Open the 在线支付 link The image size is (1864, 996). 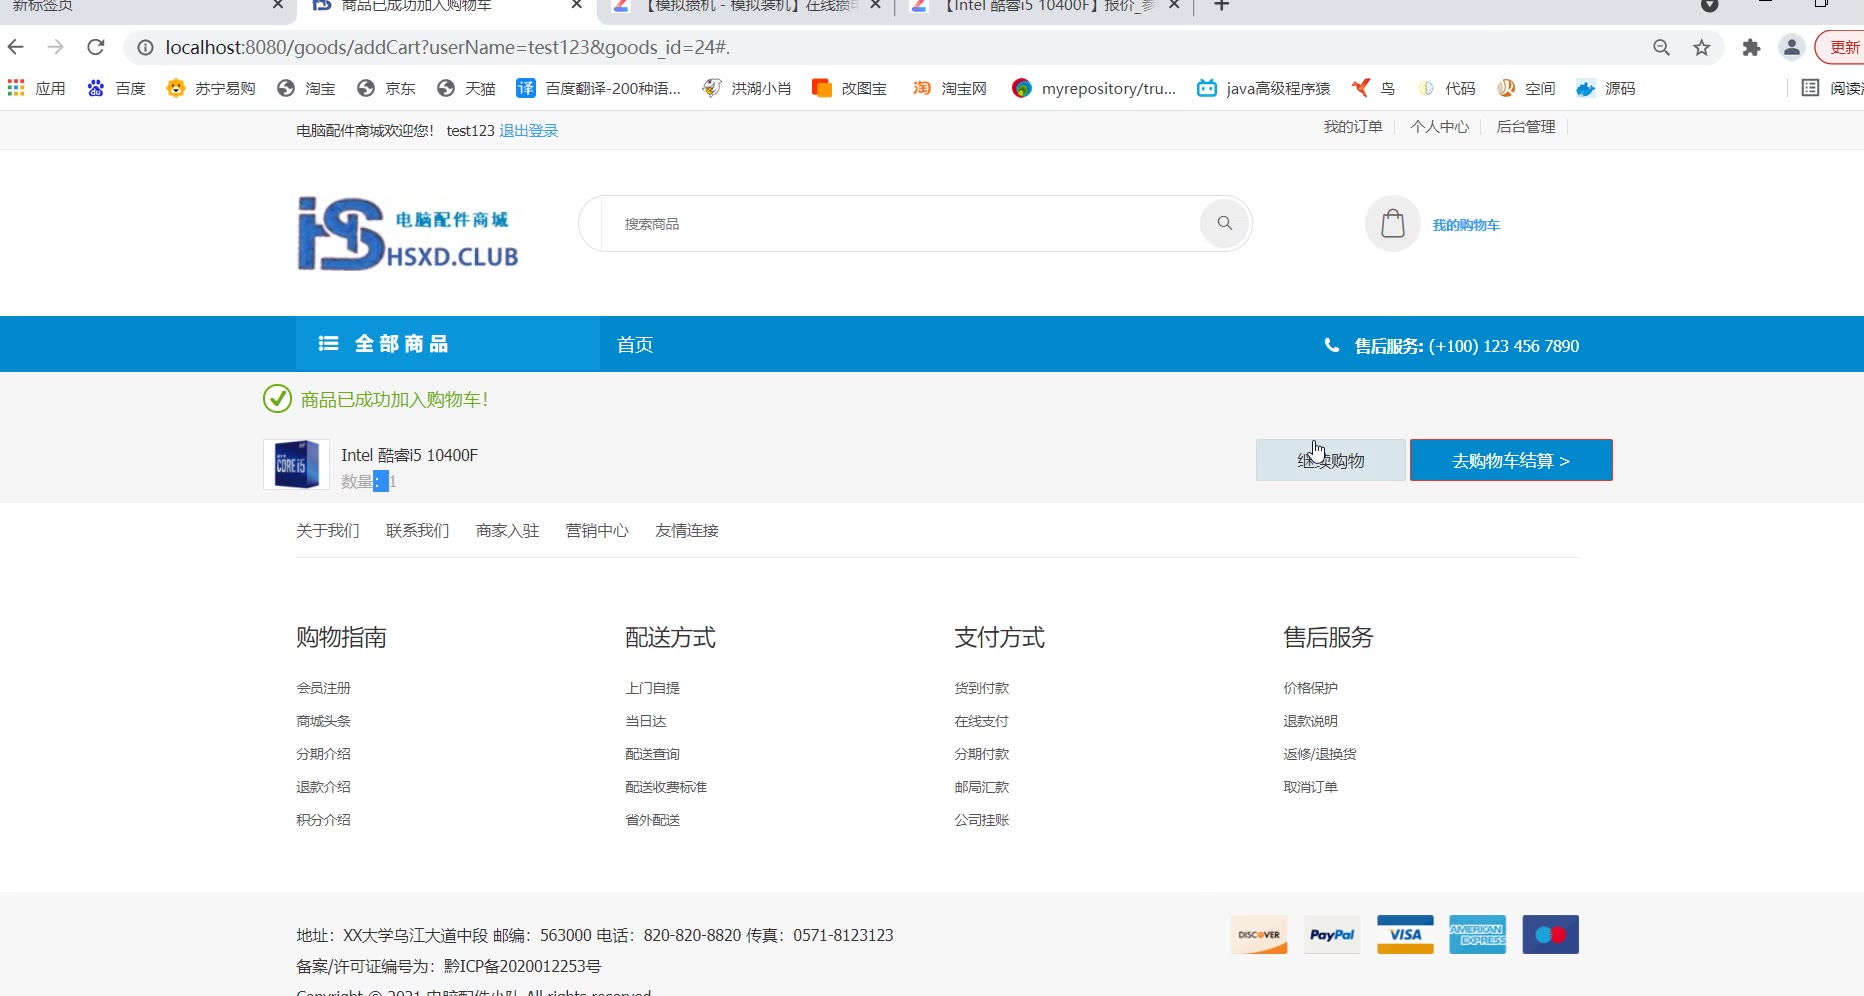(982, 721)
